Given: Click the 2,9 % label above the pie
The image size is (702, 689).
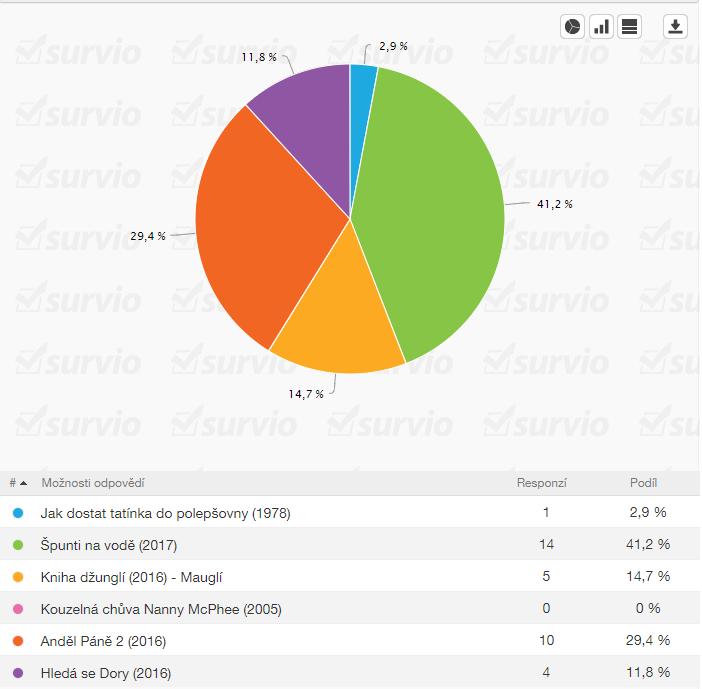Looking at the screenshot, I should click(394, 46).
